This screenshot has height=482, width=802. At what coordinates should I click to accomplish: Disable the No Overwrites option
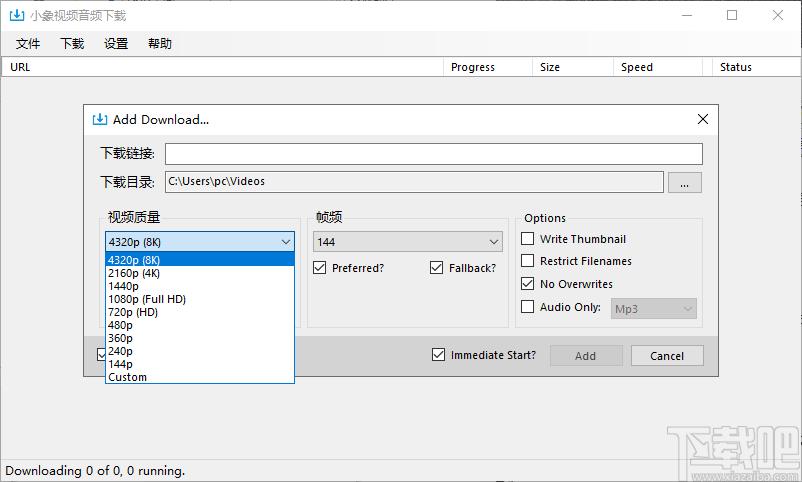pyautogui.click(x=527, y=283)
